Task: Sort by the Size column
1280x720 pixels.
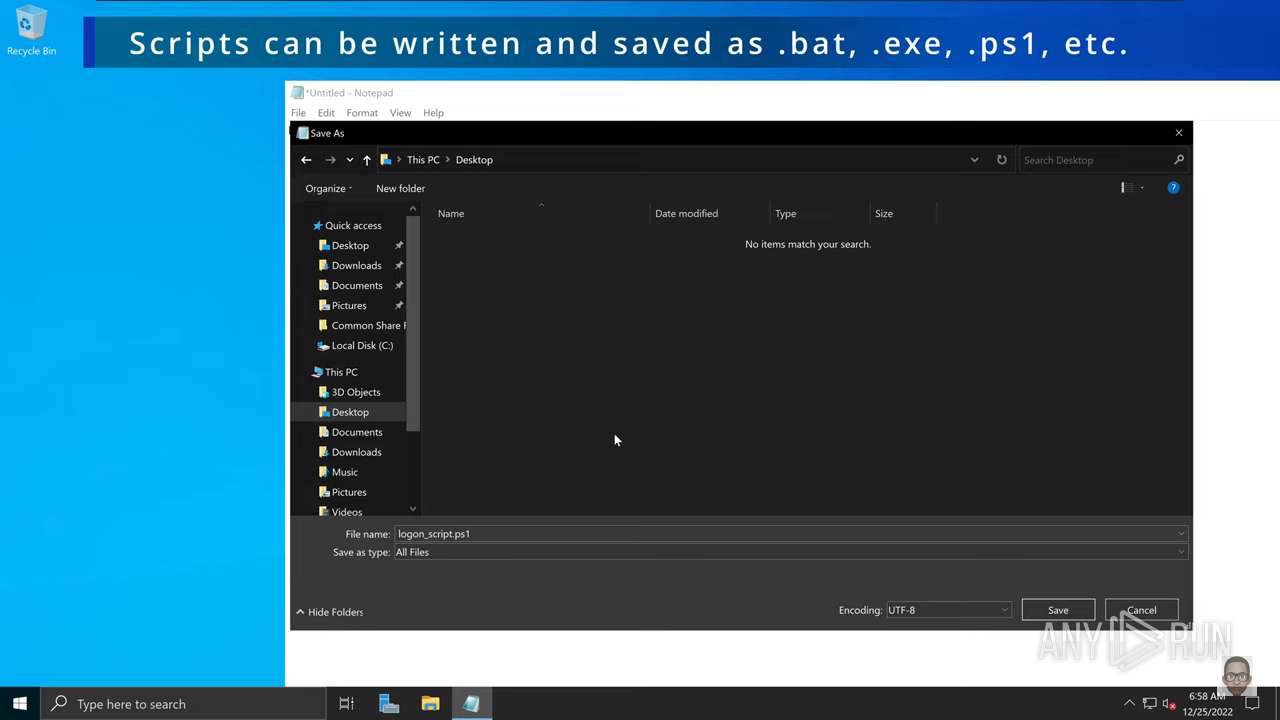Action: tap(884, 213)
